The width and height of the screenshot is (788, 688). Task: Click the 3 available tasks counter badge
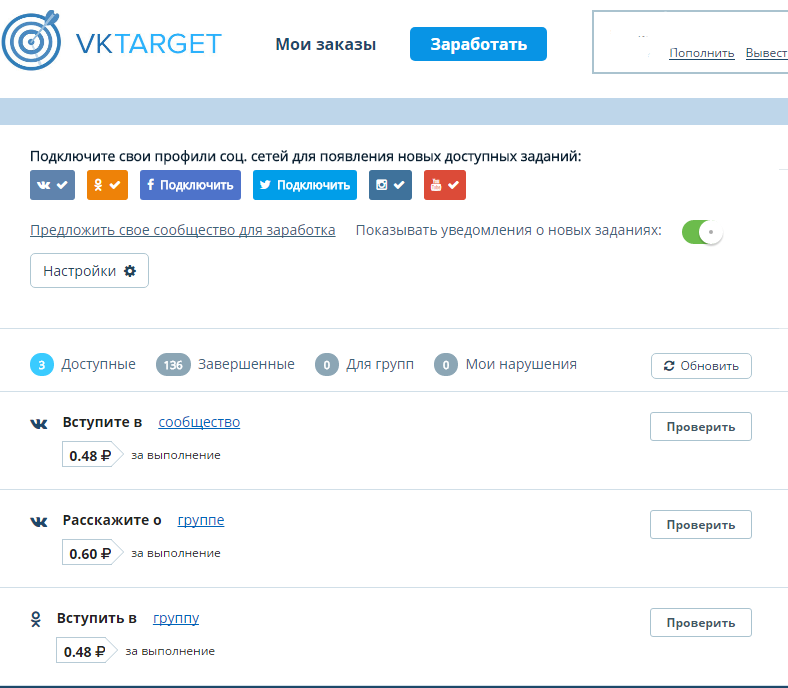pos(42,365)
